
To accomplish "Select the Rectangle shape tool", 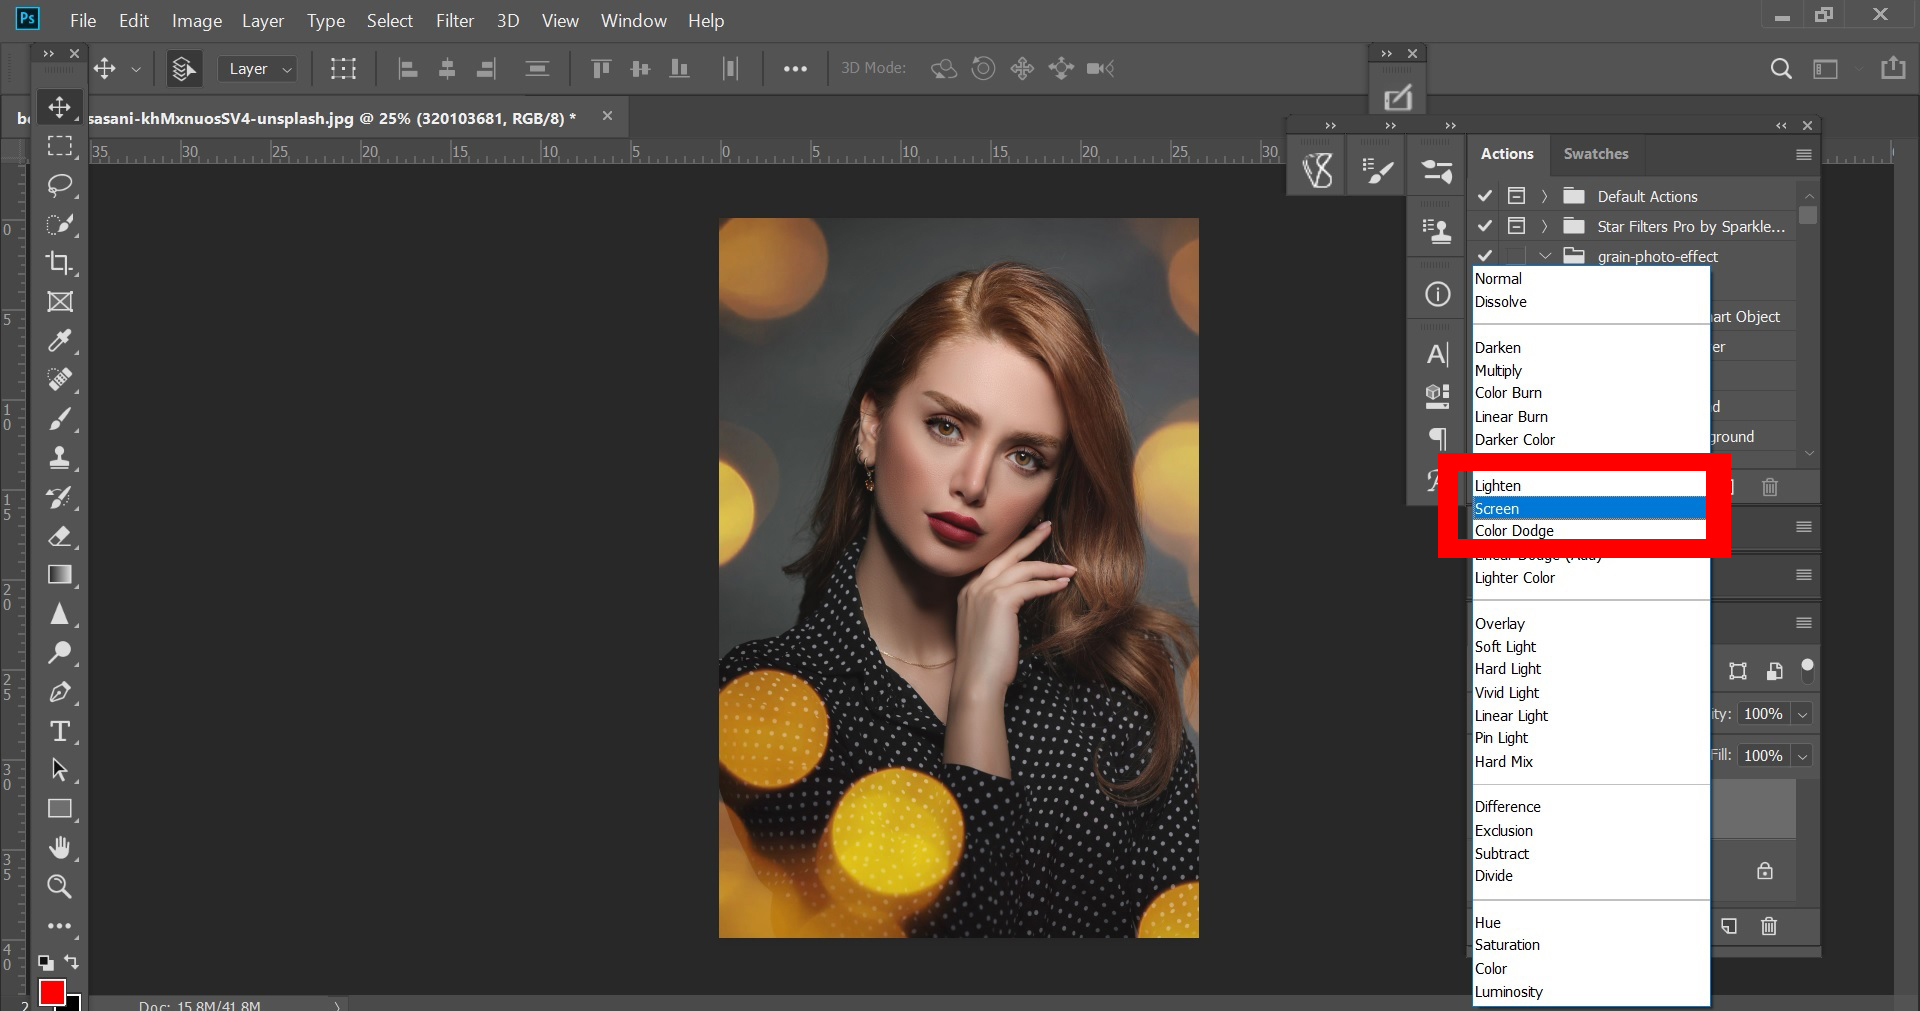I will click(x=60, y=809).
